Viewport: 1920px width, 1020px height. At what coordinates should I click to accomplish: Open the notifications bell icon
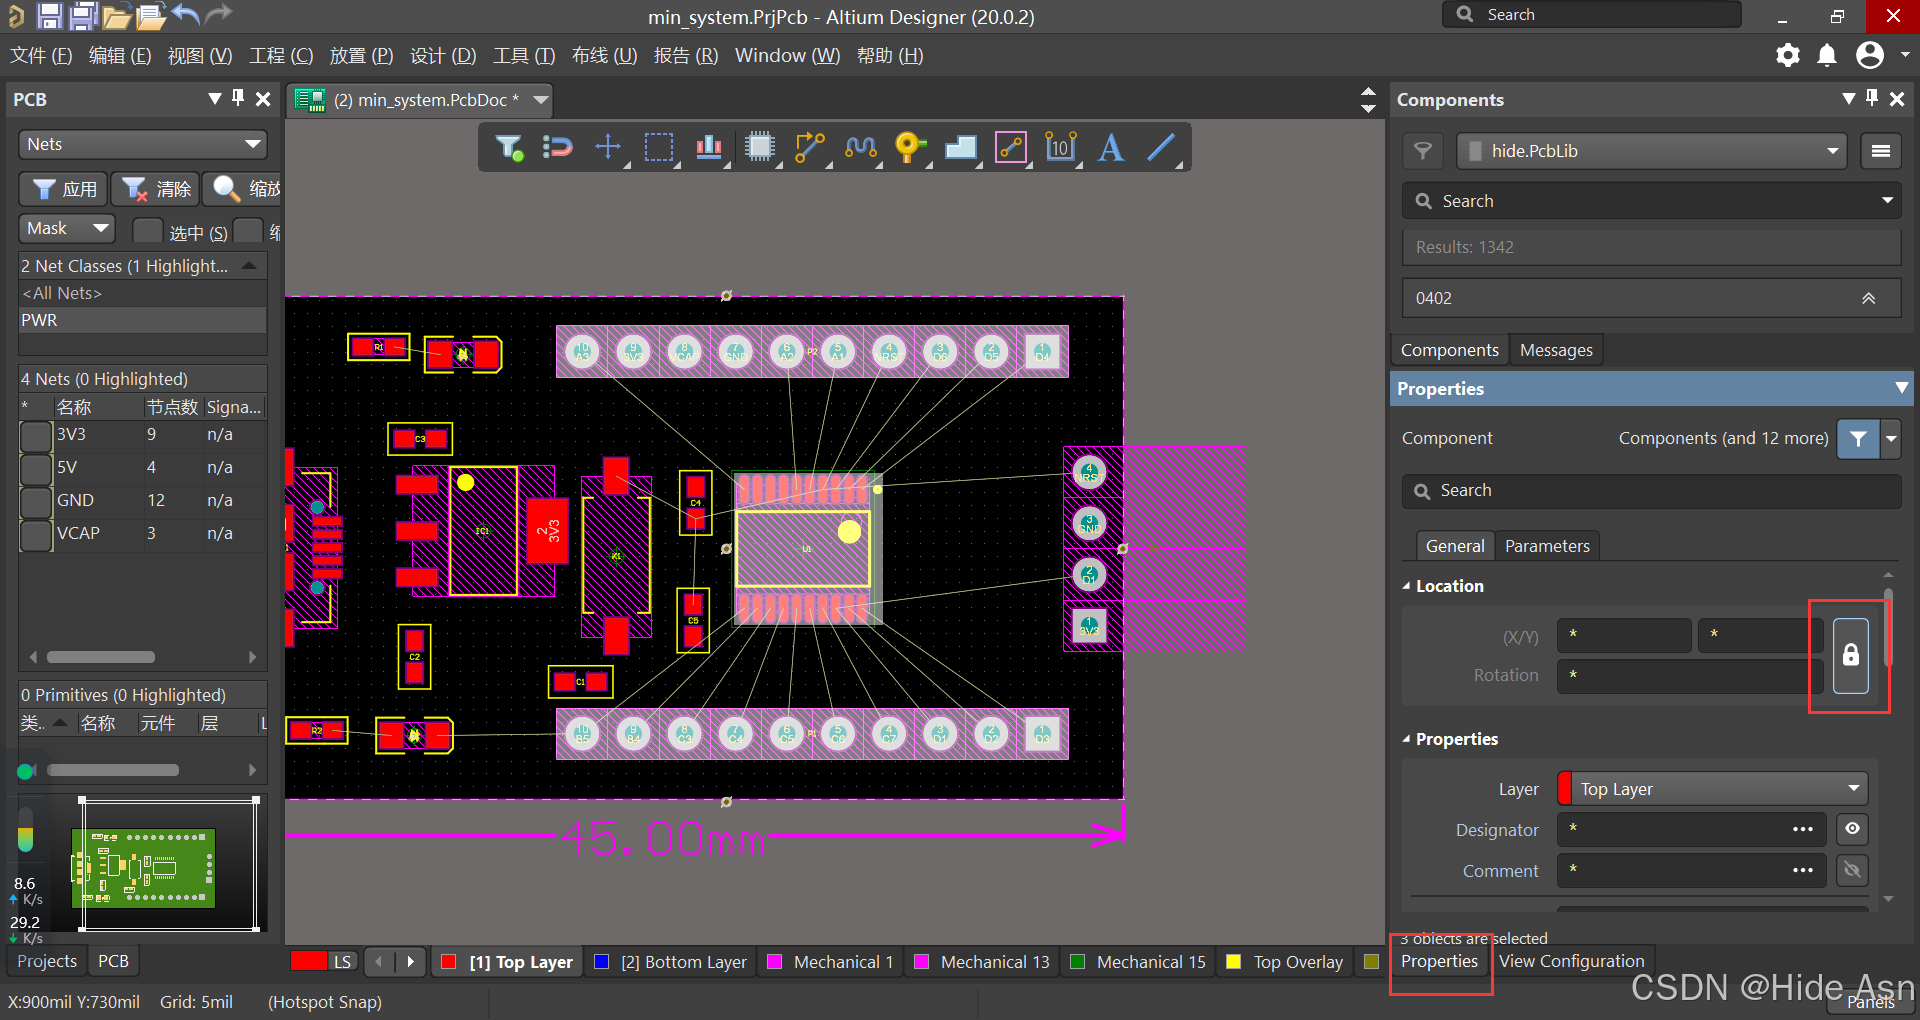tap(1827, 55)
